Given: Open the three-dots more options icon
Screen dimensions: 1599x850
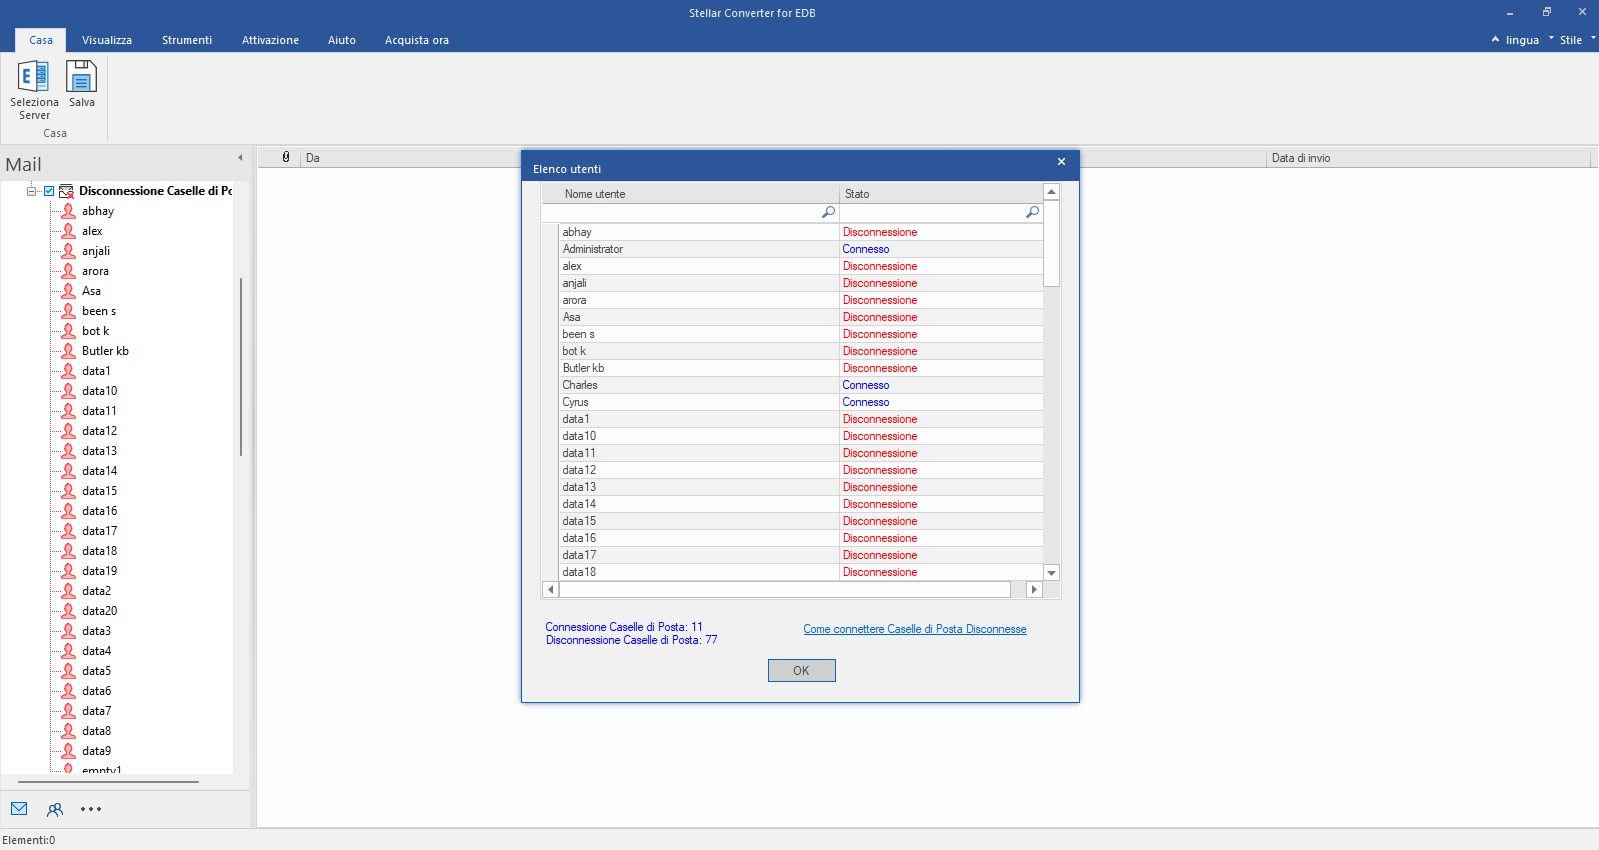Looking at the screenshot, I should 91,809.
